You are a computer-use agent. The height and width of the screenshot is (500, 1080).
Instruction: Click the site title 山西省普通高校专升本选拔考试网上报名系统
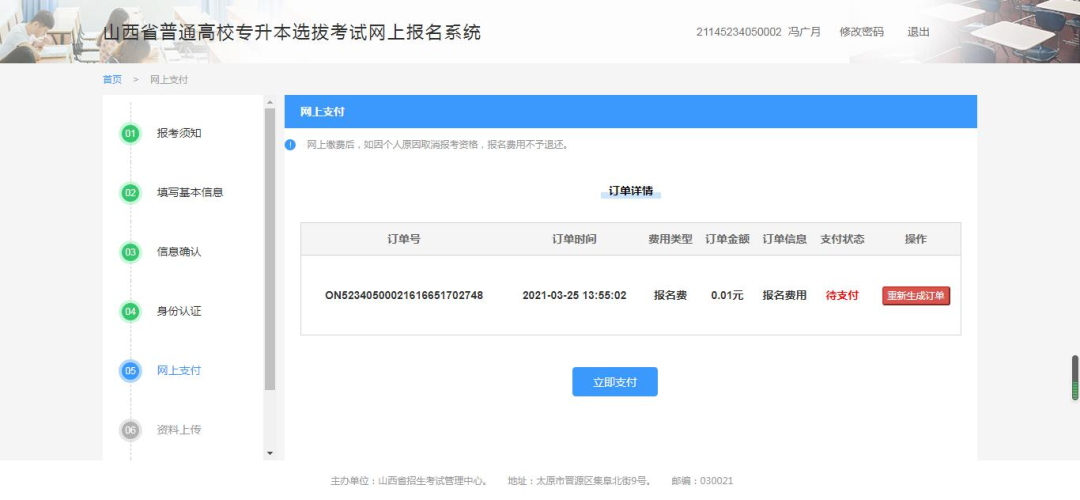click(292, 32)
